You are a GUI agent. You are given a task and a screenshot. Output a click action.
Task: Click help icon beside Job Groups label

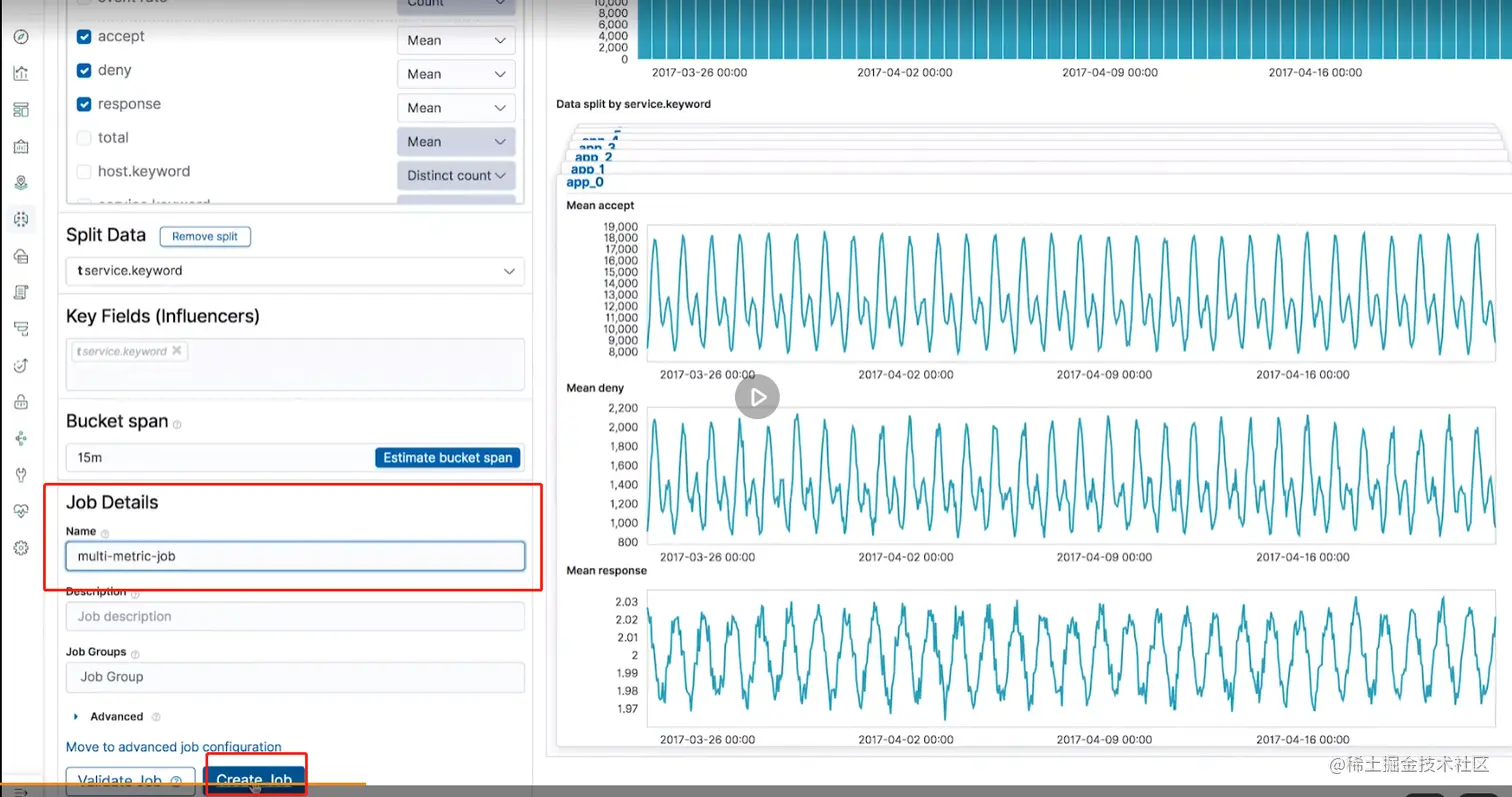pyautogui.click(x=135, y=653)
